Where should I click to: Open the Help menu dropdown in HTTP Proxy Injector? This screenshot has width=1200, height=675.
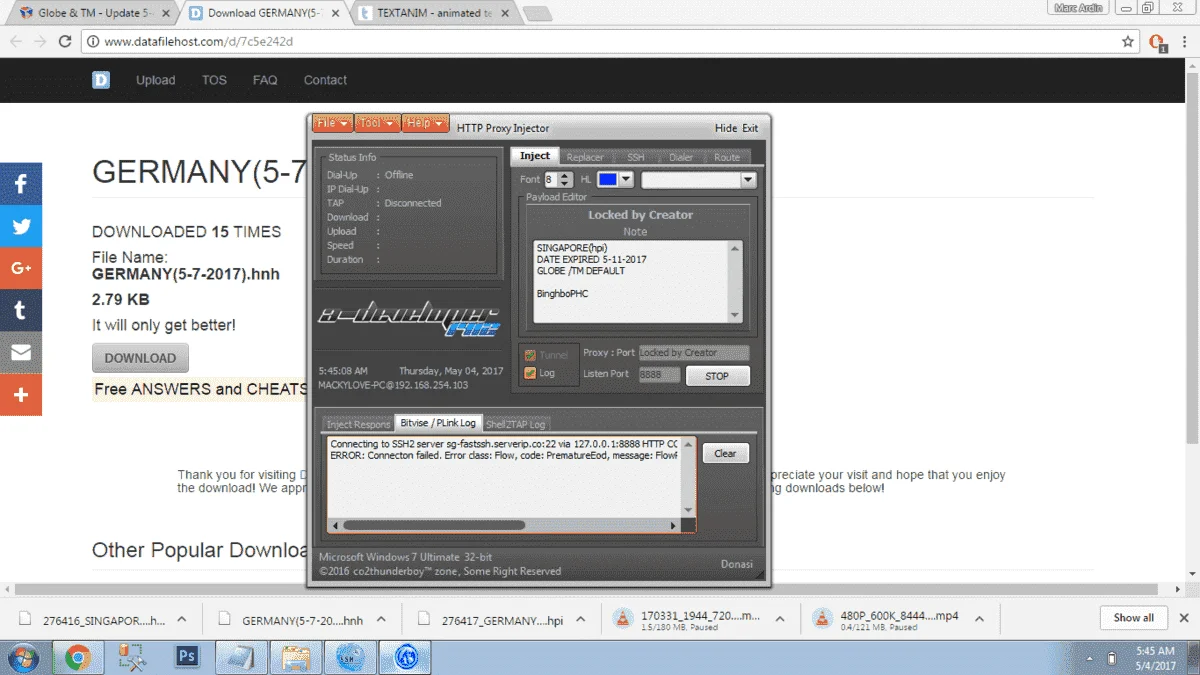coord(426,123)
